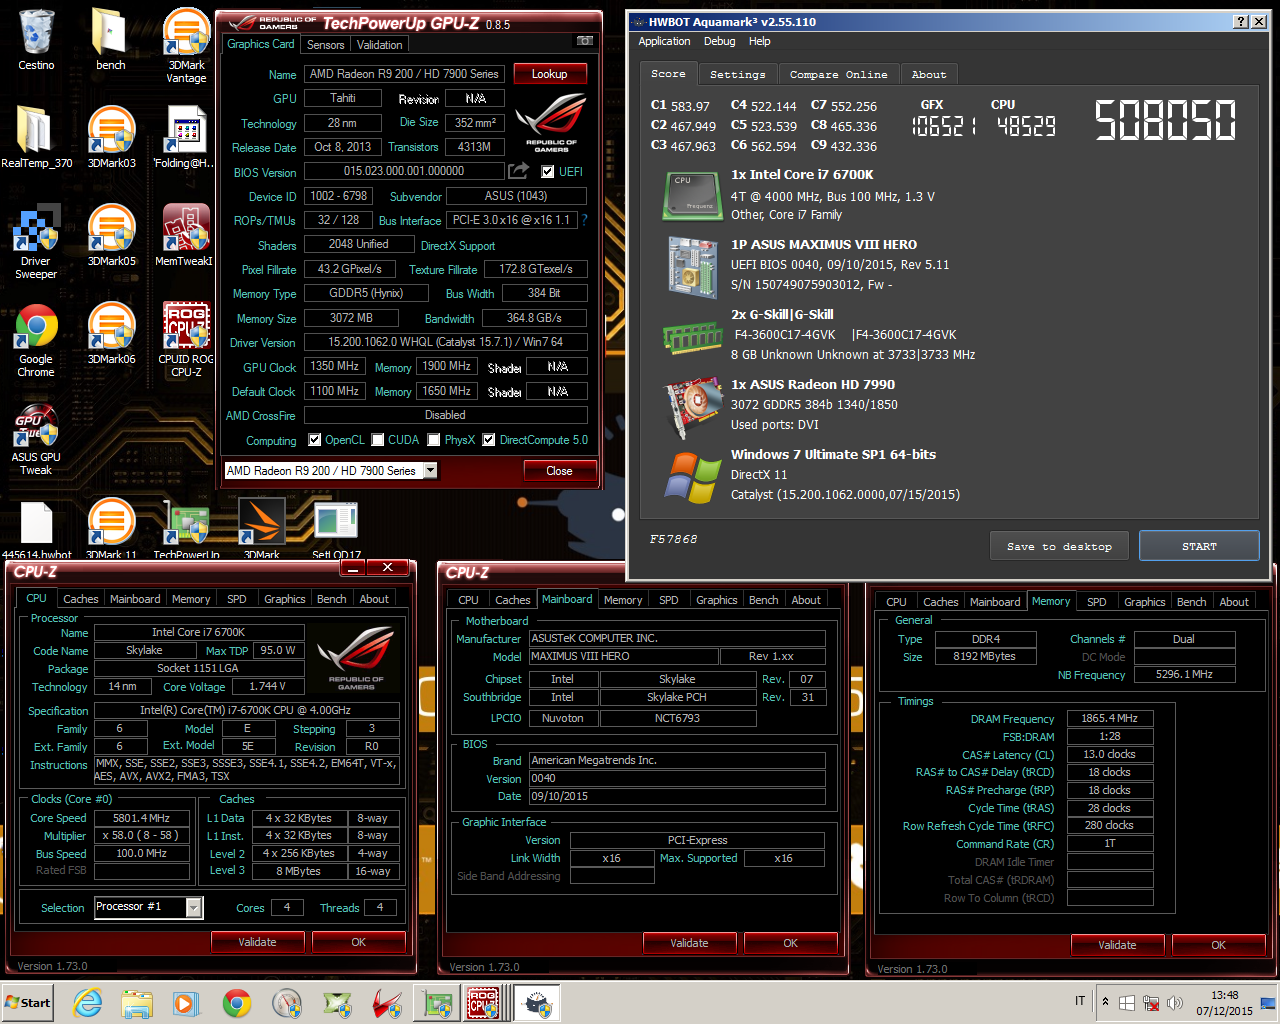This screenshot has height=1024, width=1280.
Task: Launch the 3DMark Vantage desktop shortcut
Action: click(186, 46)
